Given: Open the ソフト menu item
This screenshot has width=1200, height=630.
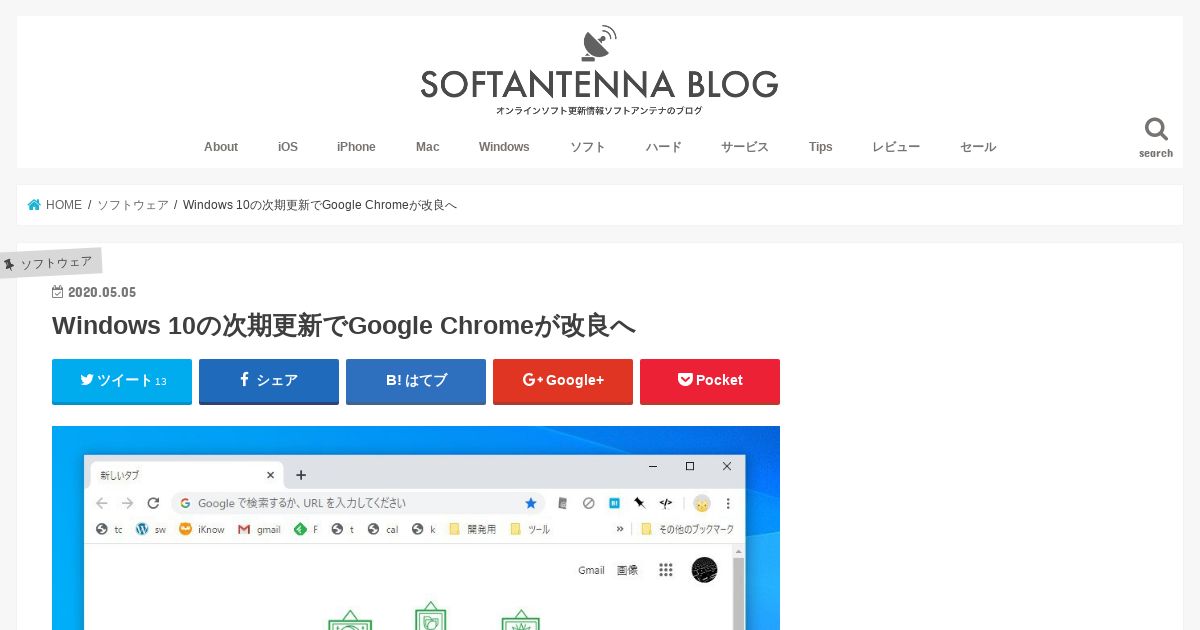Looking at the screenshot, I should click(x=588, y=147).
